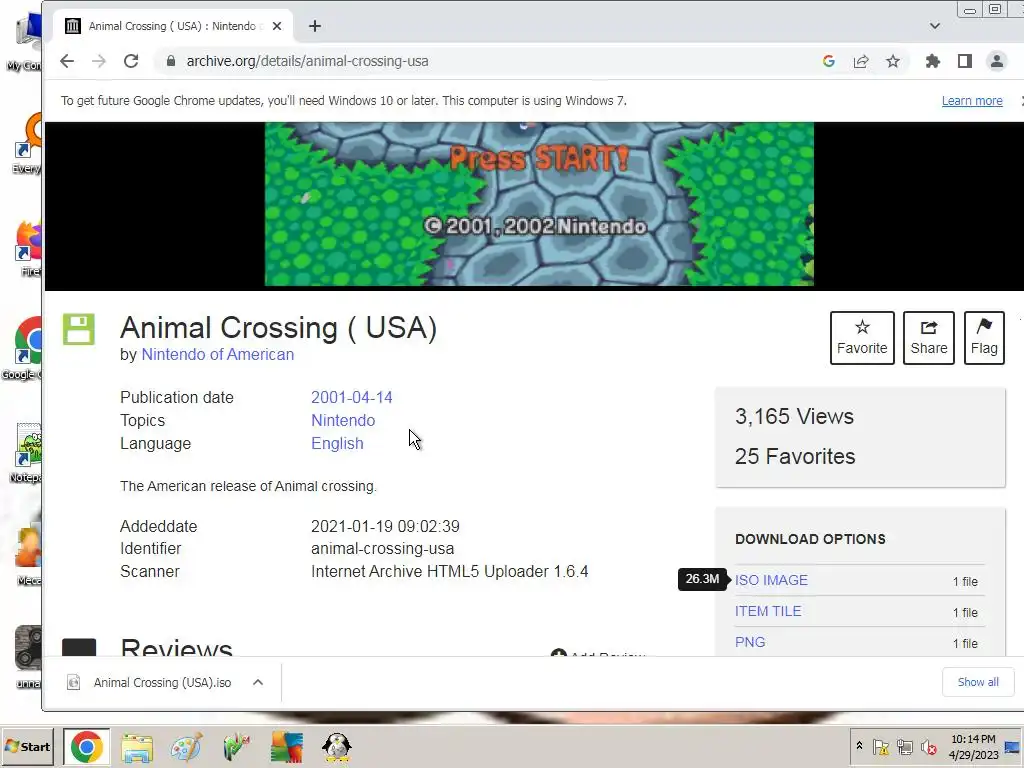Select the Animal Crossing (USA) tab

pyautogui.click(x=173, y=26)
